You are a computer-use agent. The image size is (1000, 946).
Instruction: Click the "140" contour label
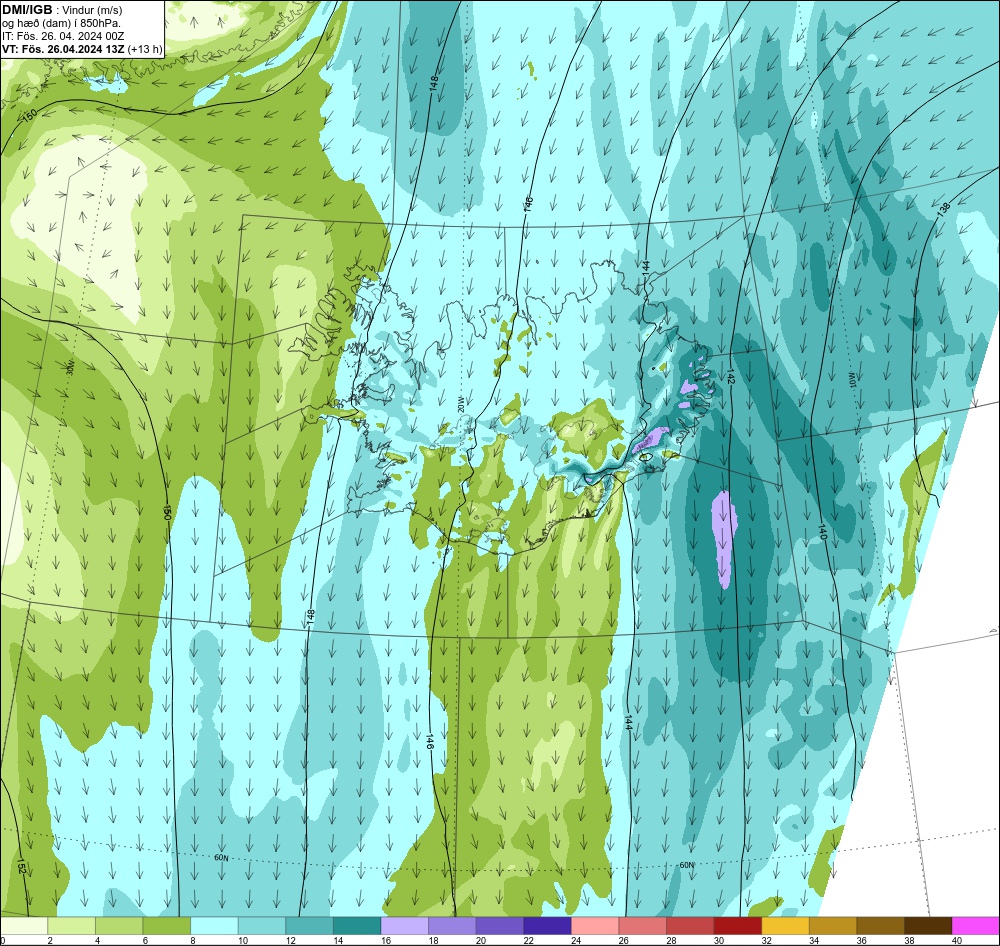click(822, 532)
